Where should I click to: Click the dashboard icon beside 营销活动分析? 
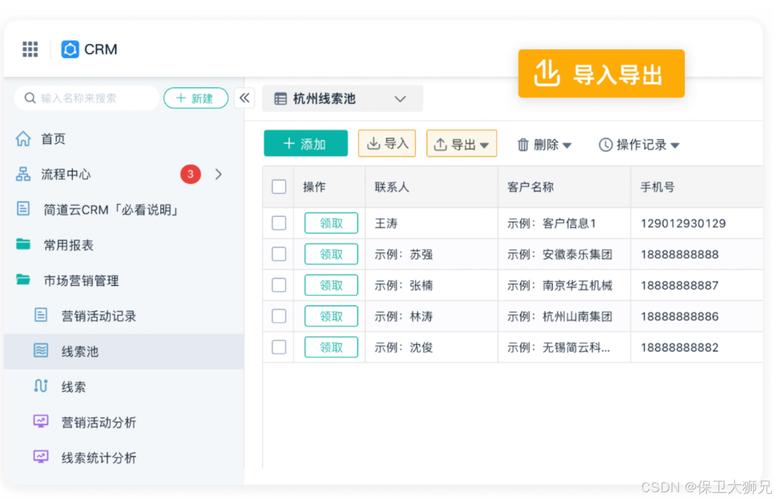[41, 421]
